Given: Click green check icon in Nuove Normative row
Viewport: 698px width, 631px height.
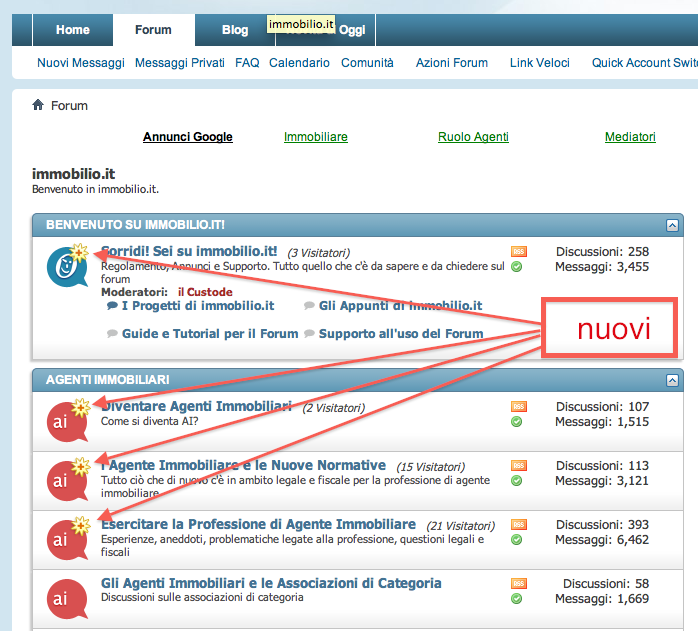Looking at the screenshot, I should pos(517,480).
